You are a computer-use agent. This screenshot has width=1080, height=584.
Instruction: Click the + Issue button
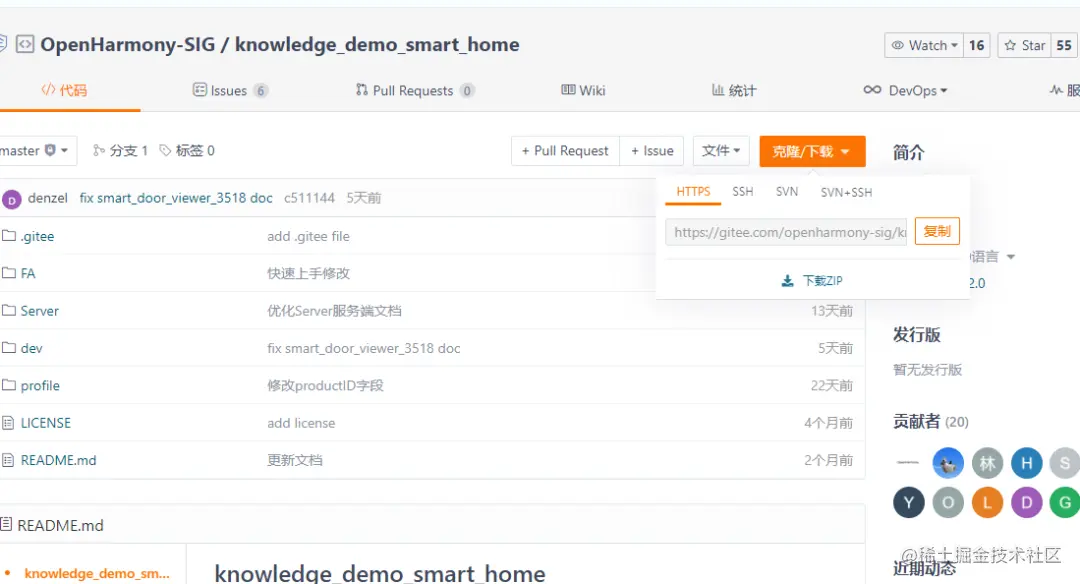point(652,151)
